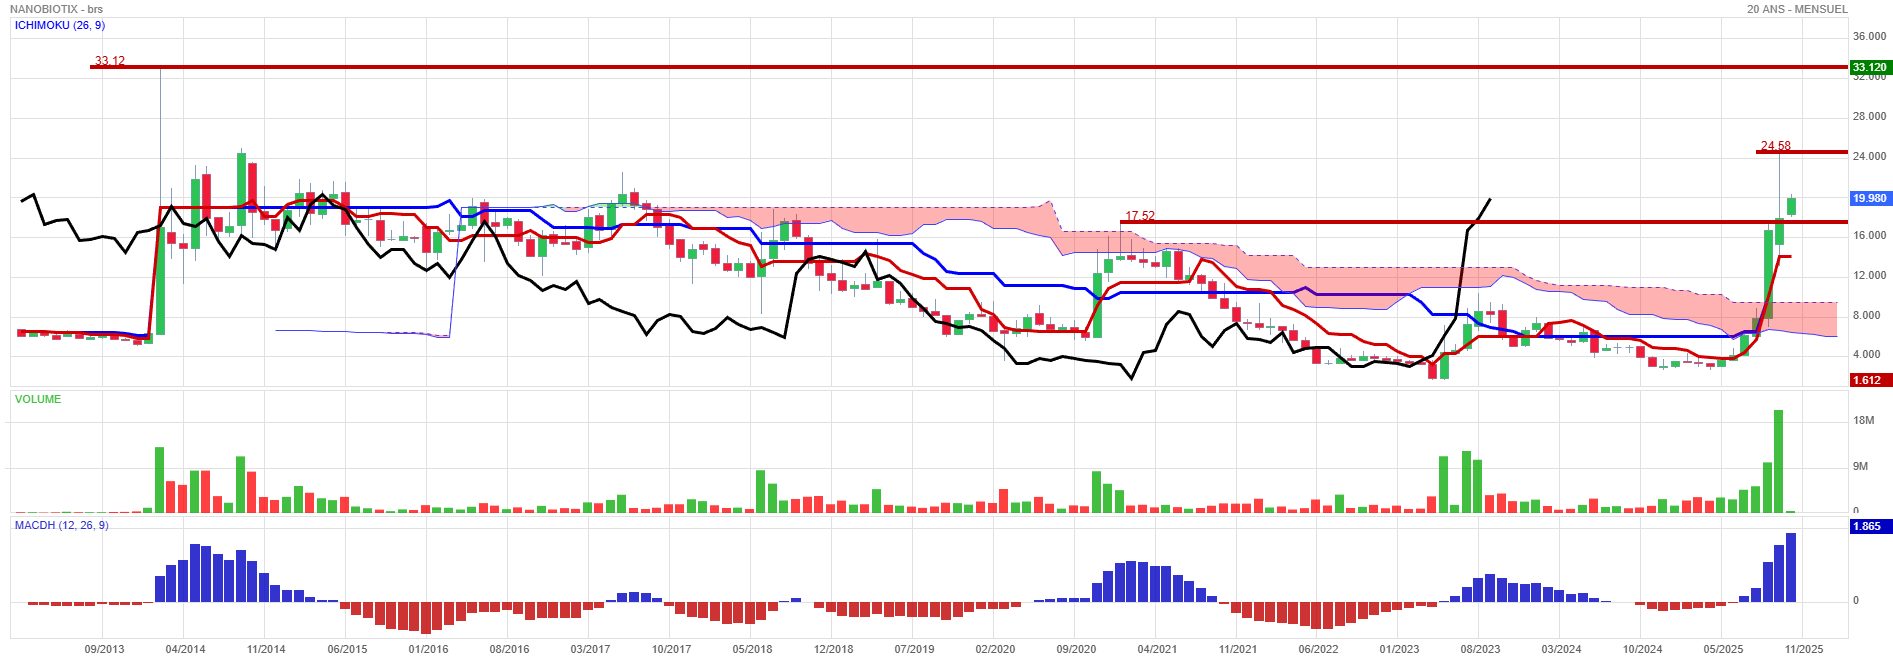This screenshot has height=659, width=1893.
Task: Click the 16.000 price axis value
Action: point(1869,235)
